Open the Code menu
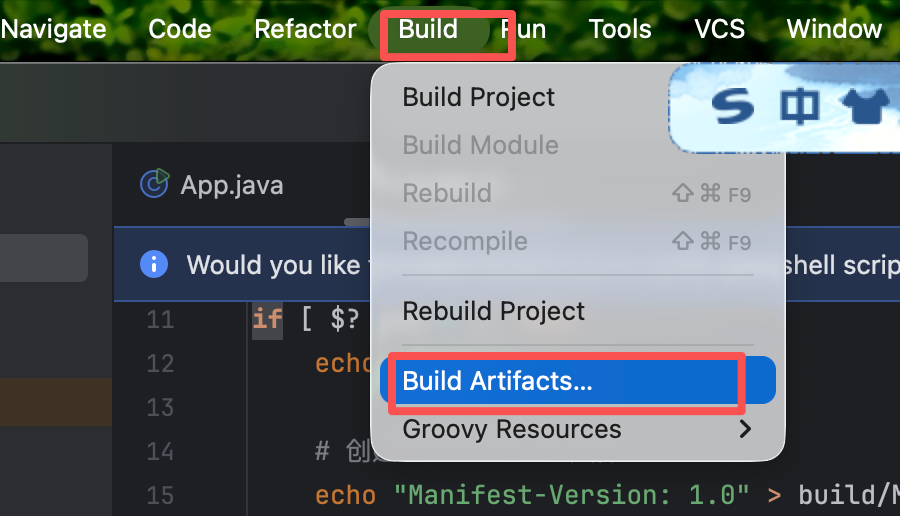 [x=180, y=29]
